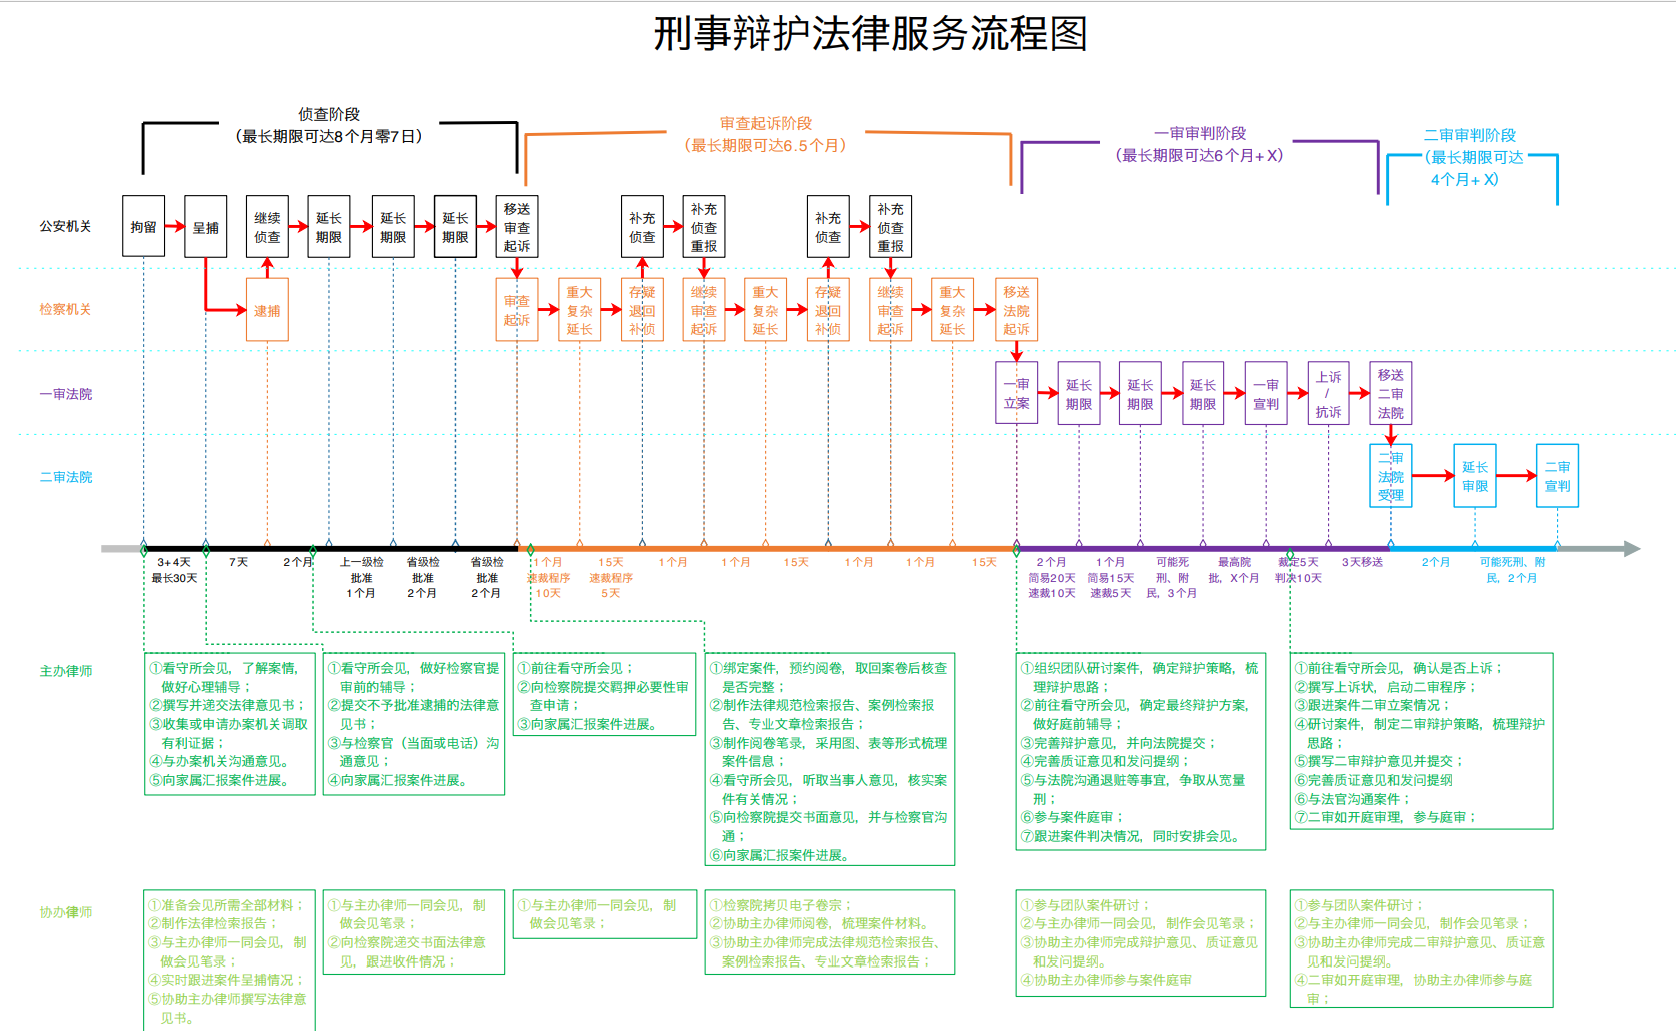Select the 主办律师 row label

coord(65,671)
